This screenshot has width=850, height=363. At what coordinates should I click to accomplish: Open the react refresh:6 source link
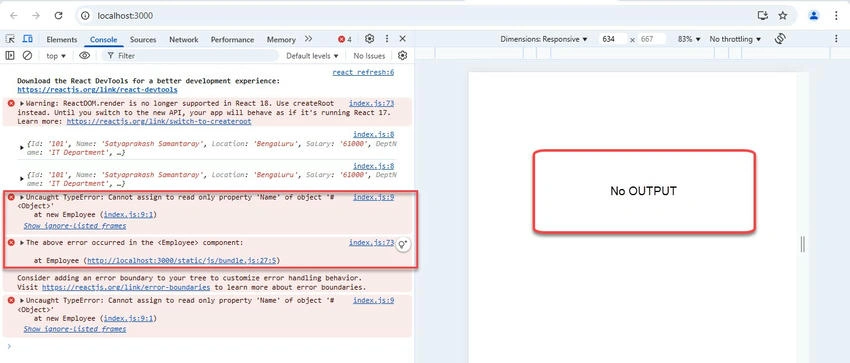[x=363, y=72]
